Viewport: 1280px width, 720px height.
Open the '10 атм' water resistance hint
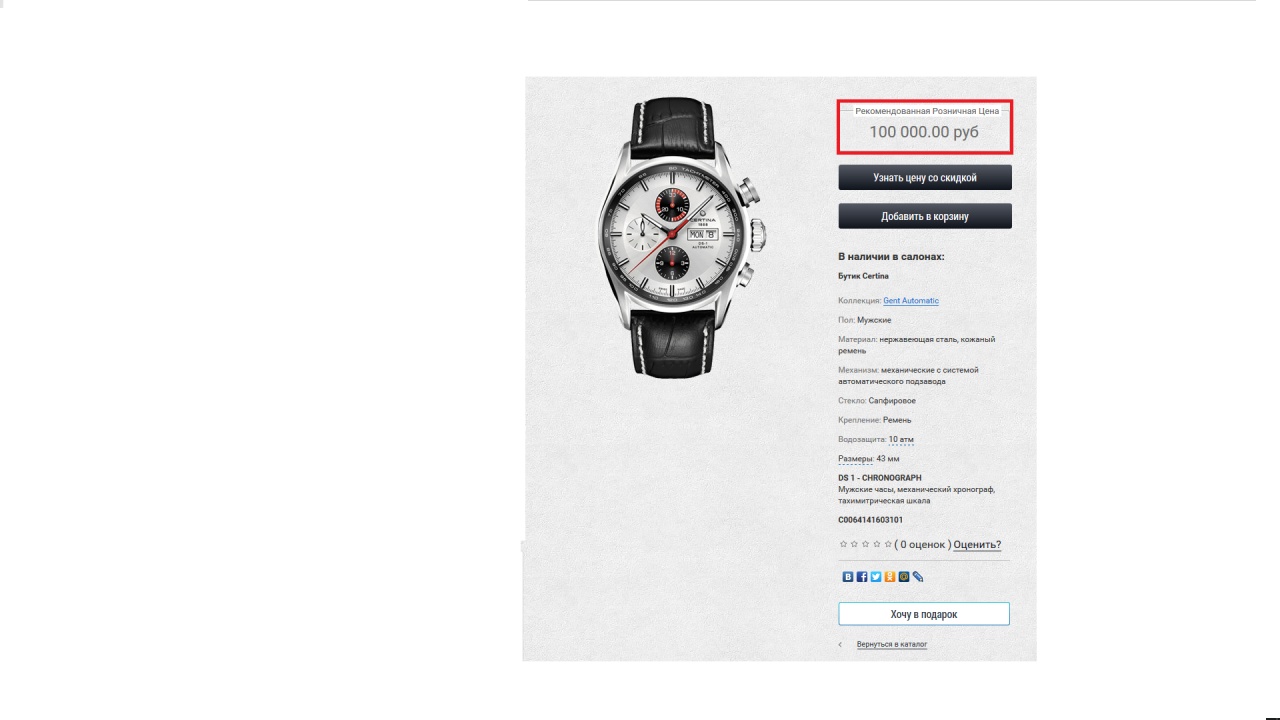(x=901, y=439)
